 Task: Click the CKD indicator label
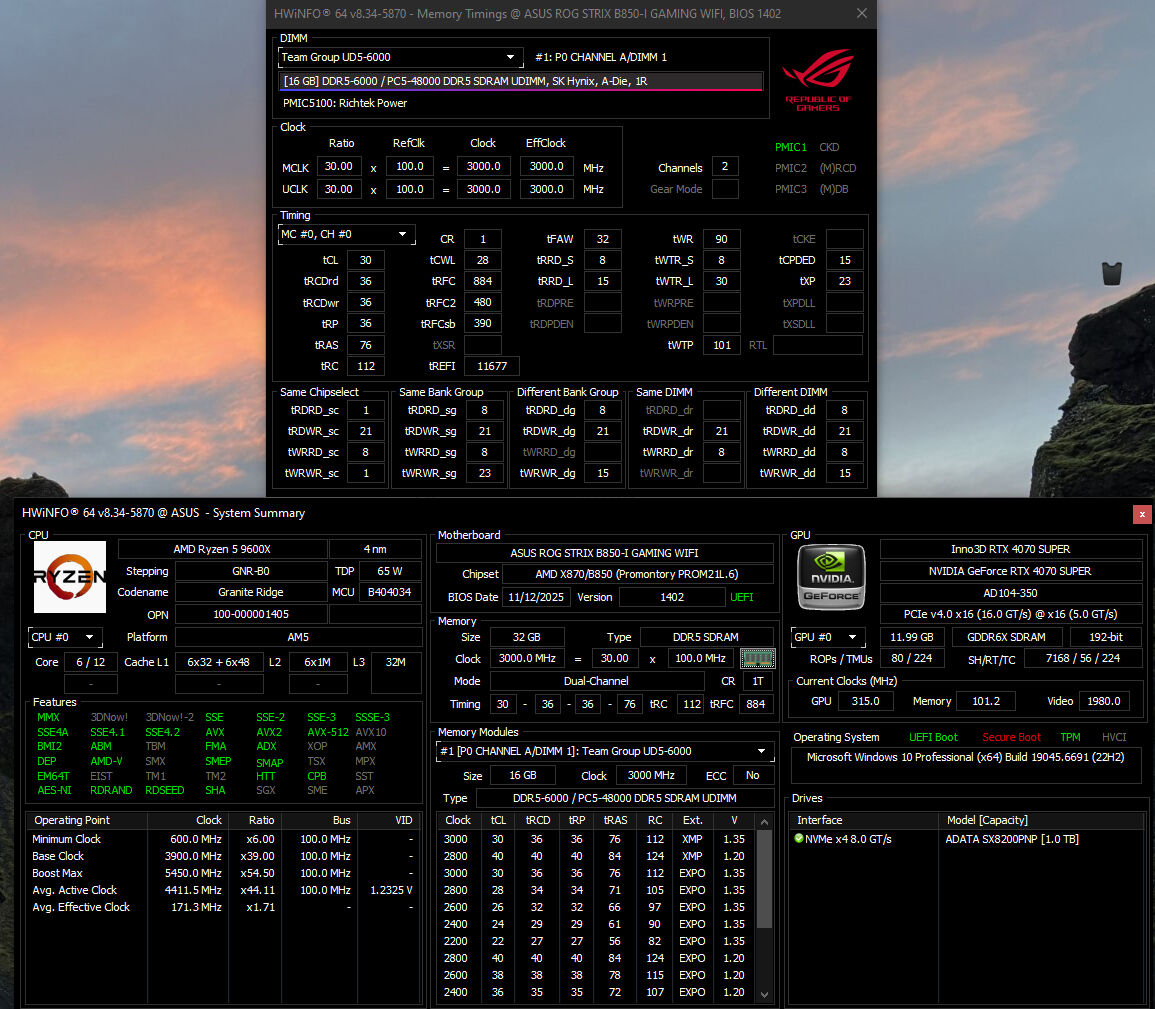[x=829, y=147]
